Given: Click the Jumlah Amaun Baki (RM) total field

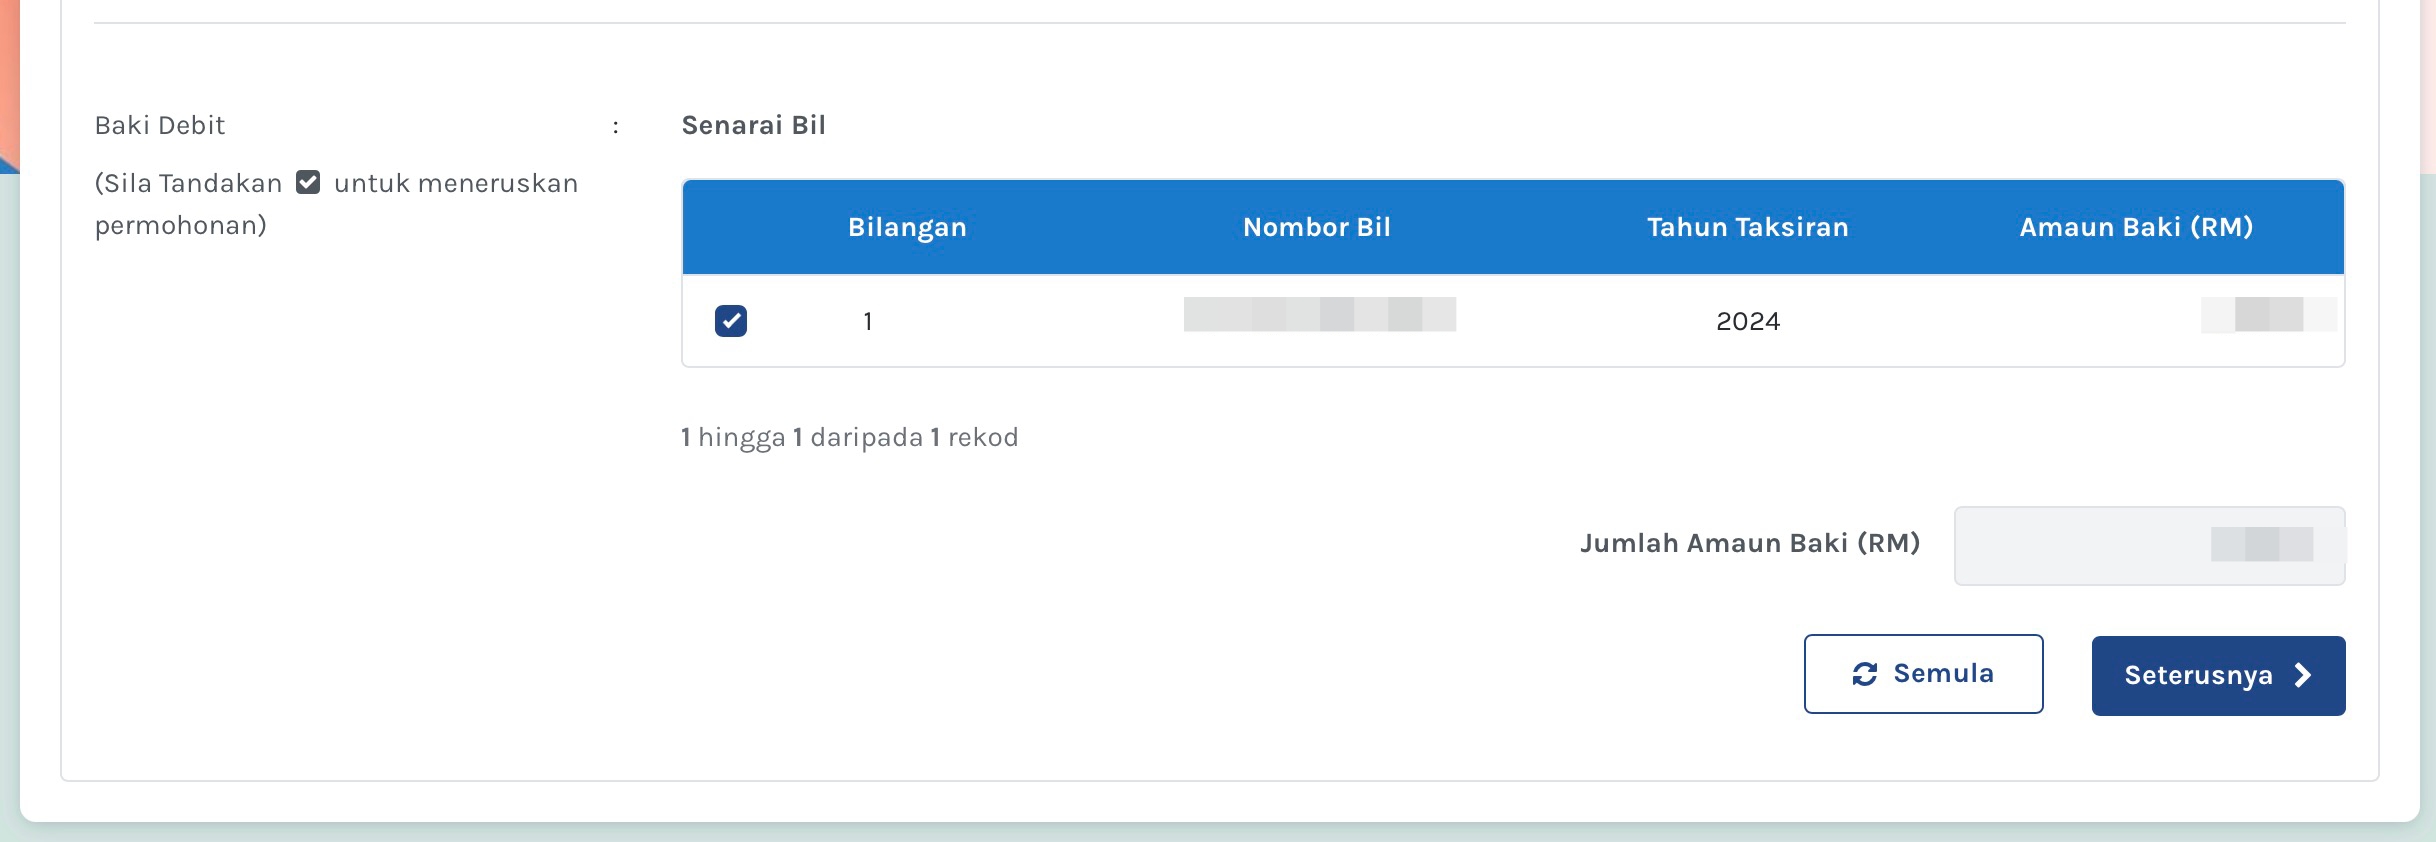Looking at the screenshot, I should click(2150, 546).
